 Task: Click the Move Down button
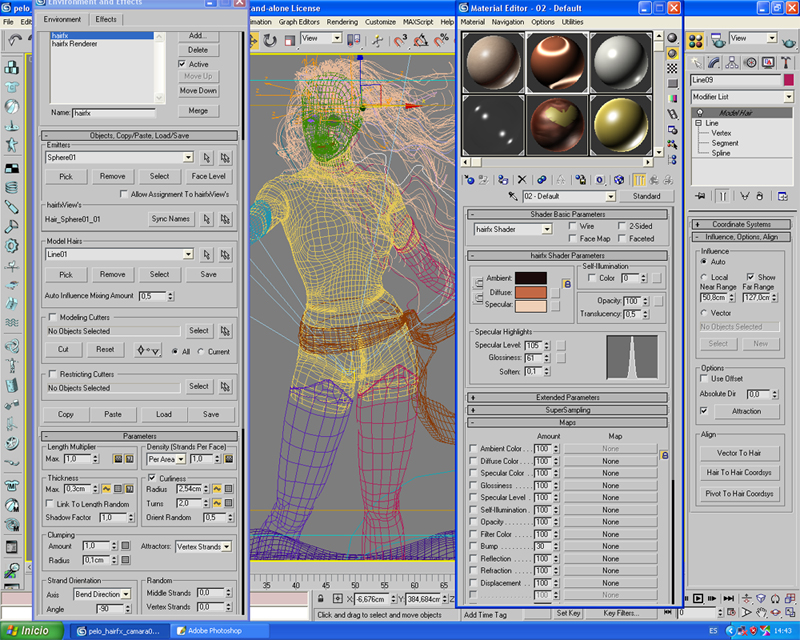point(198,90)
